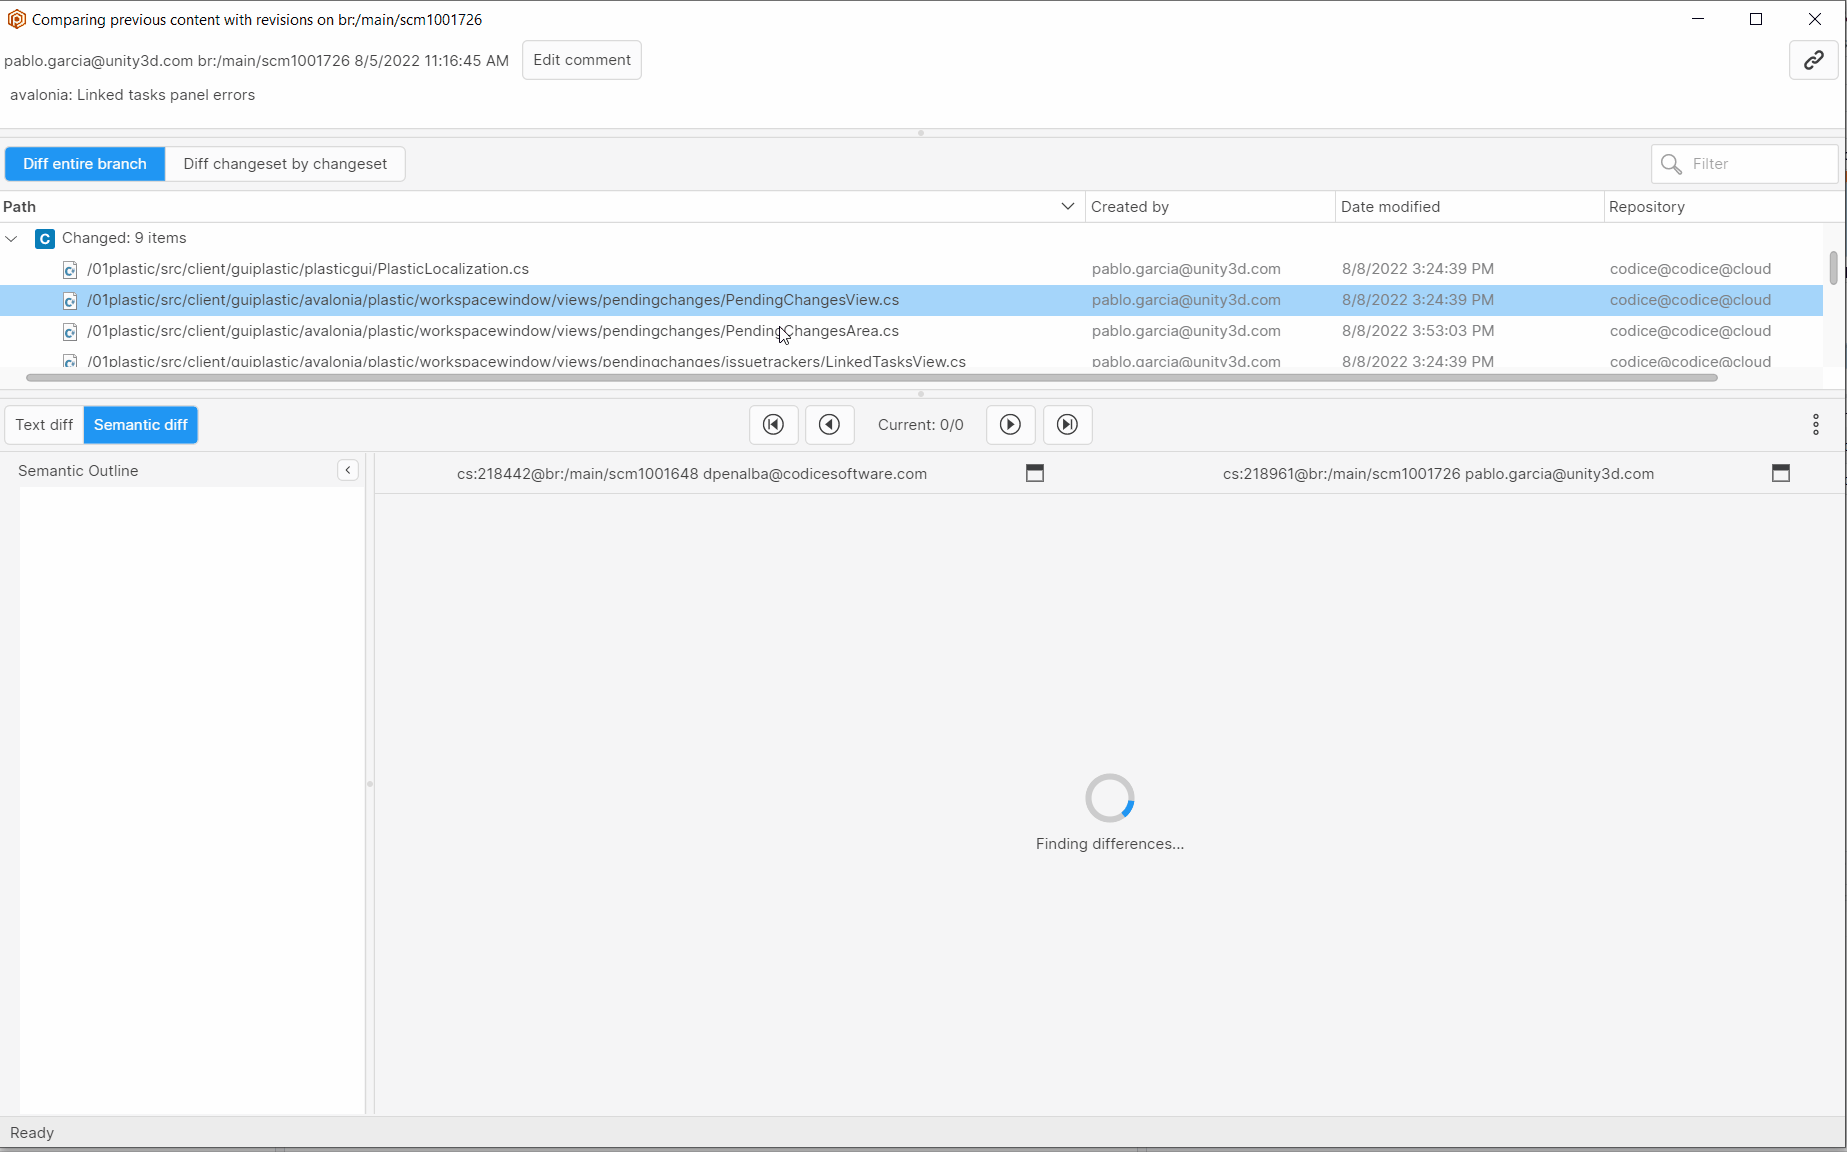Collapse the Changed: 9 items tree node
The height and width of the screenshot is (1152, 1847).
point(12,238)
